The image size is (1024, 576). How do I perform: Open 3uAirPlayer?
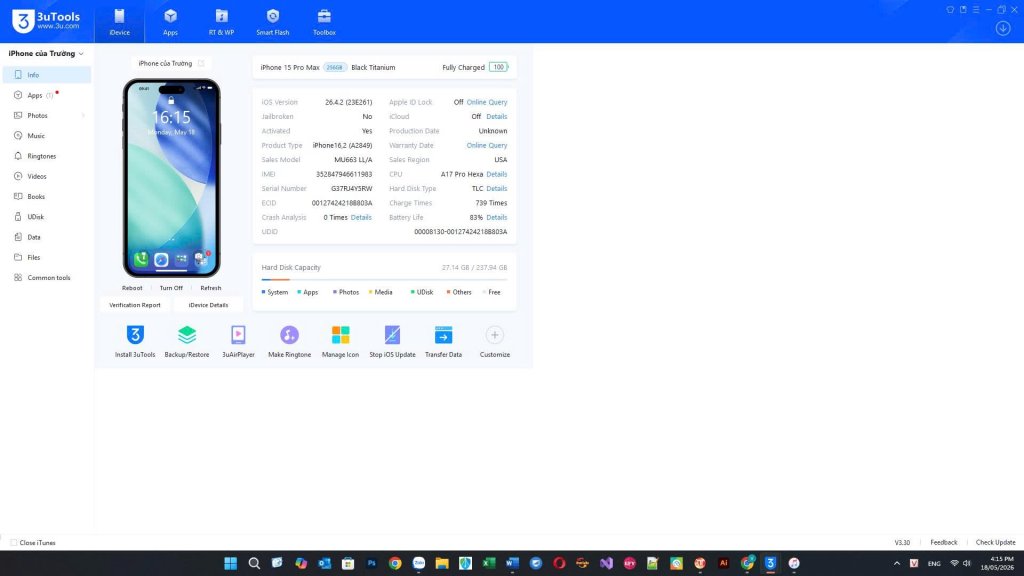[x=238, y=341]
